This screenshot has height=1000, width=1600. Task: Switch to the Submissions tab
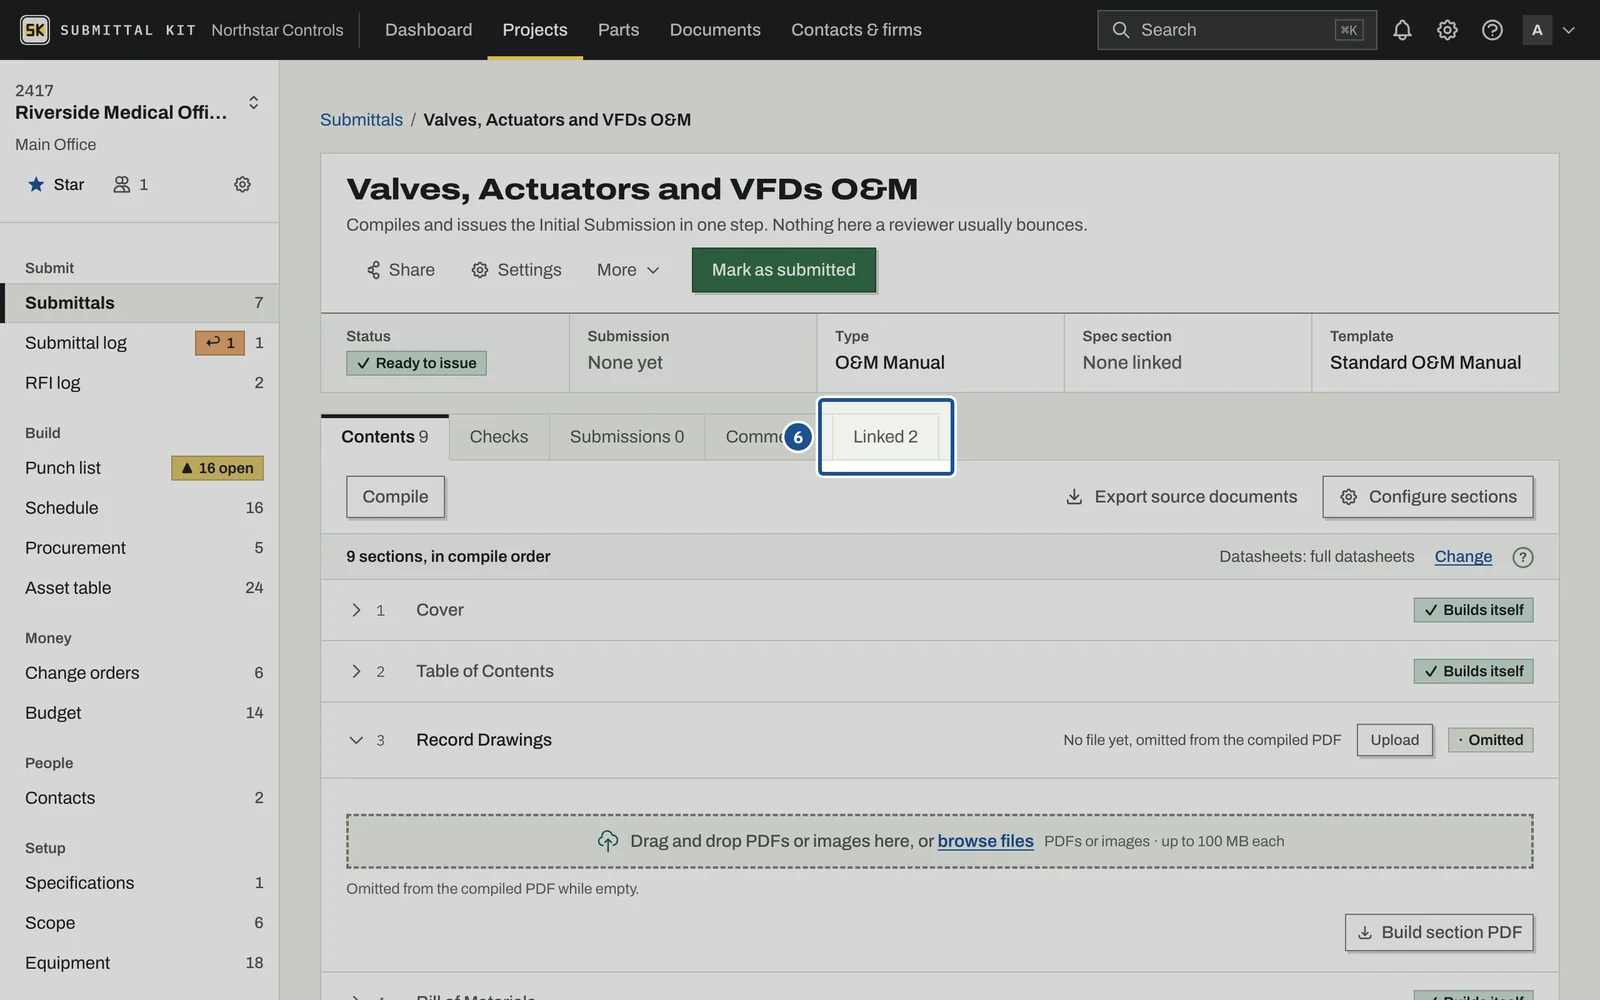tap(627, 437)
